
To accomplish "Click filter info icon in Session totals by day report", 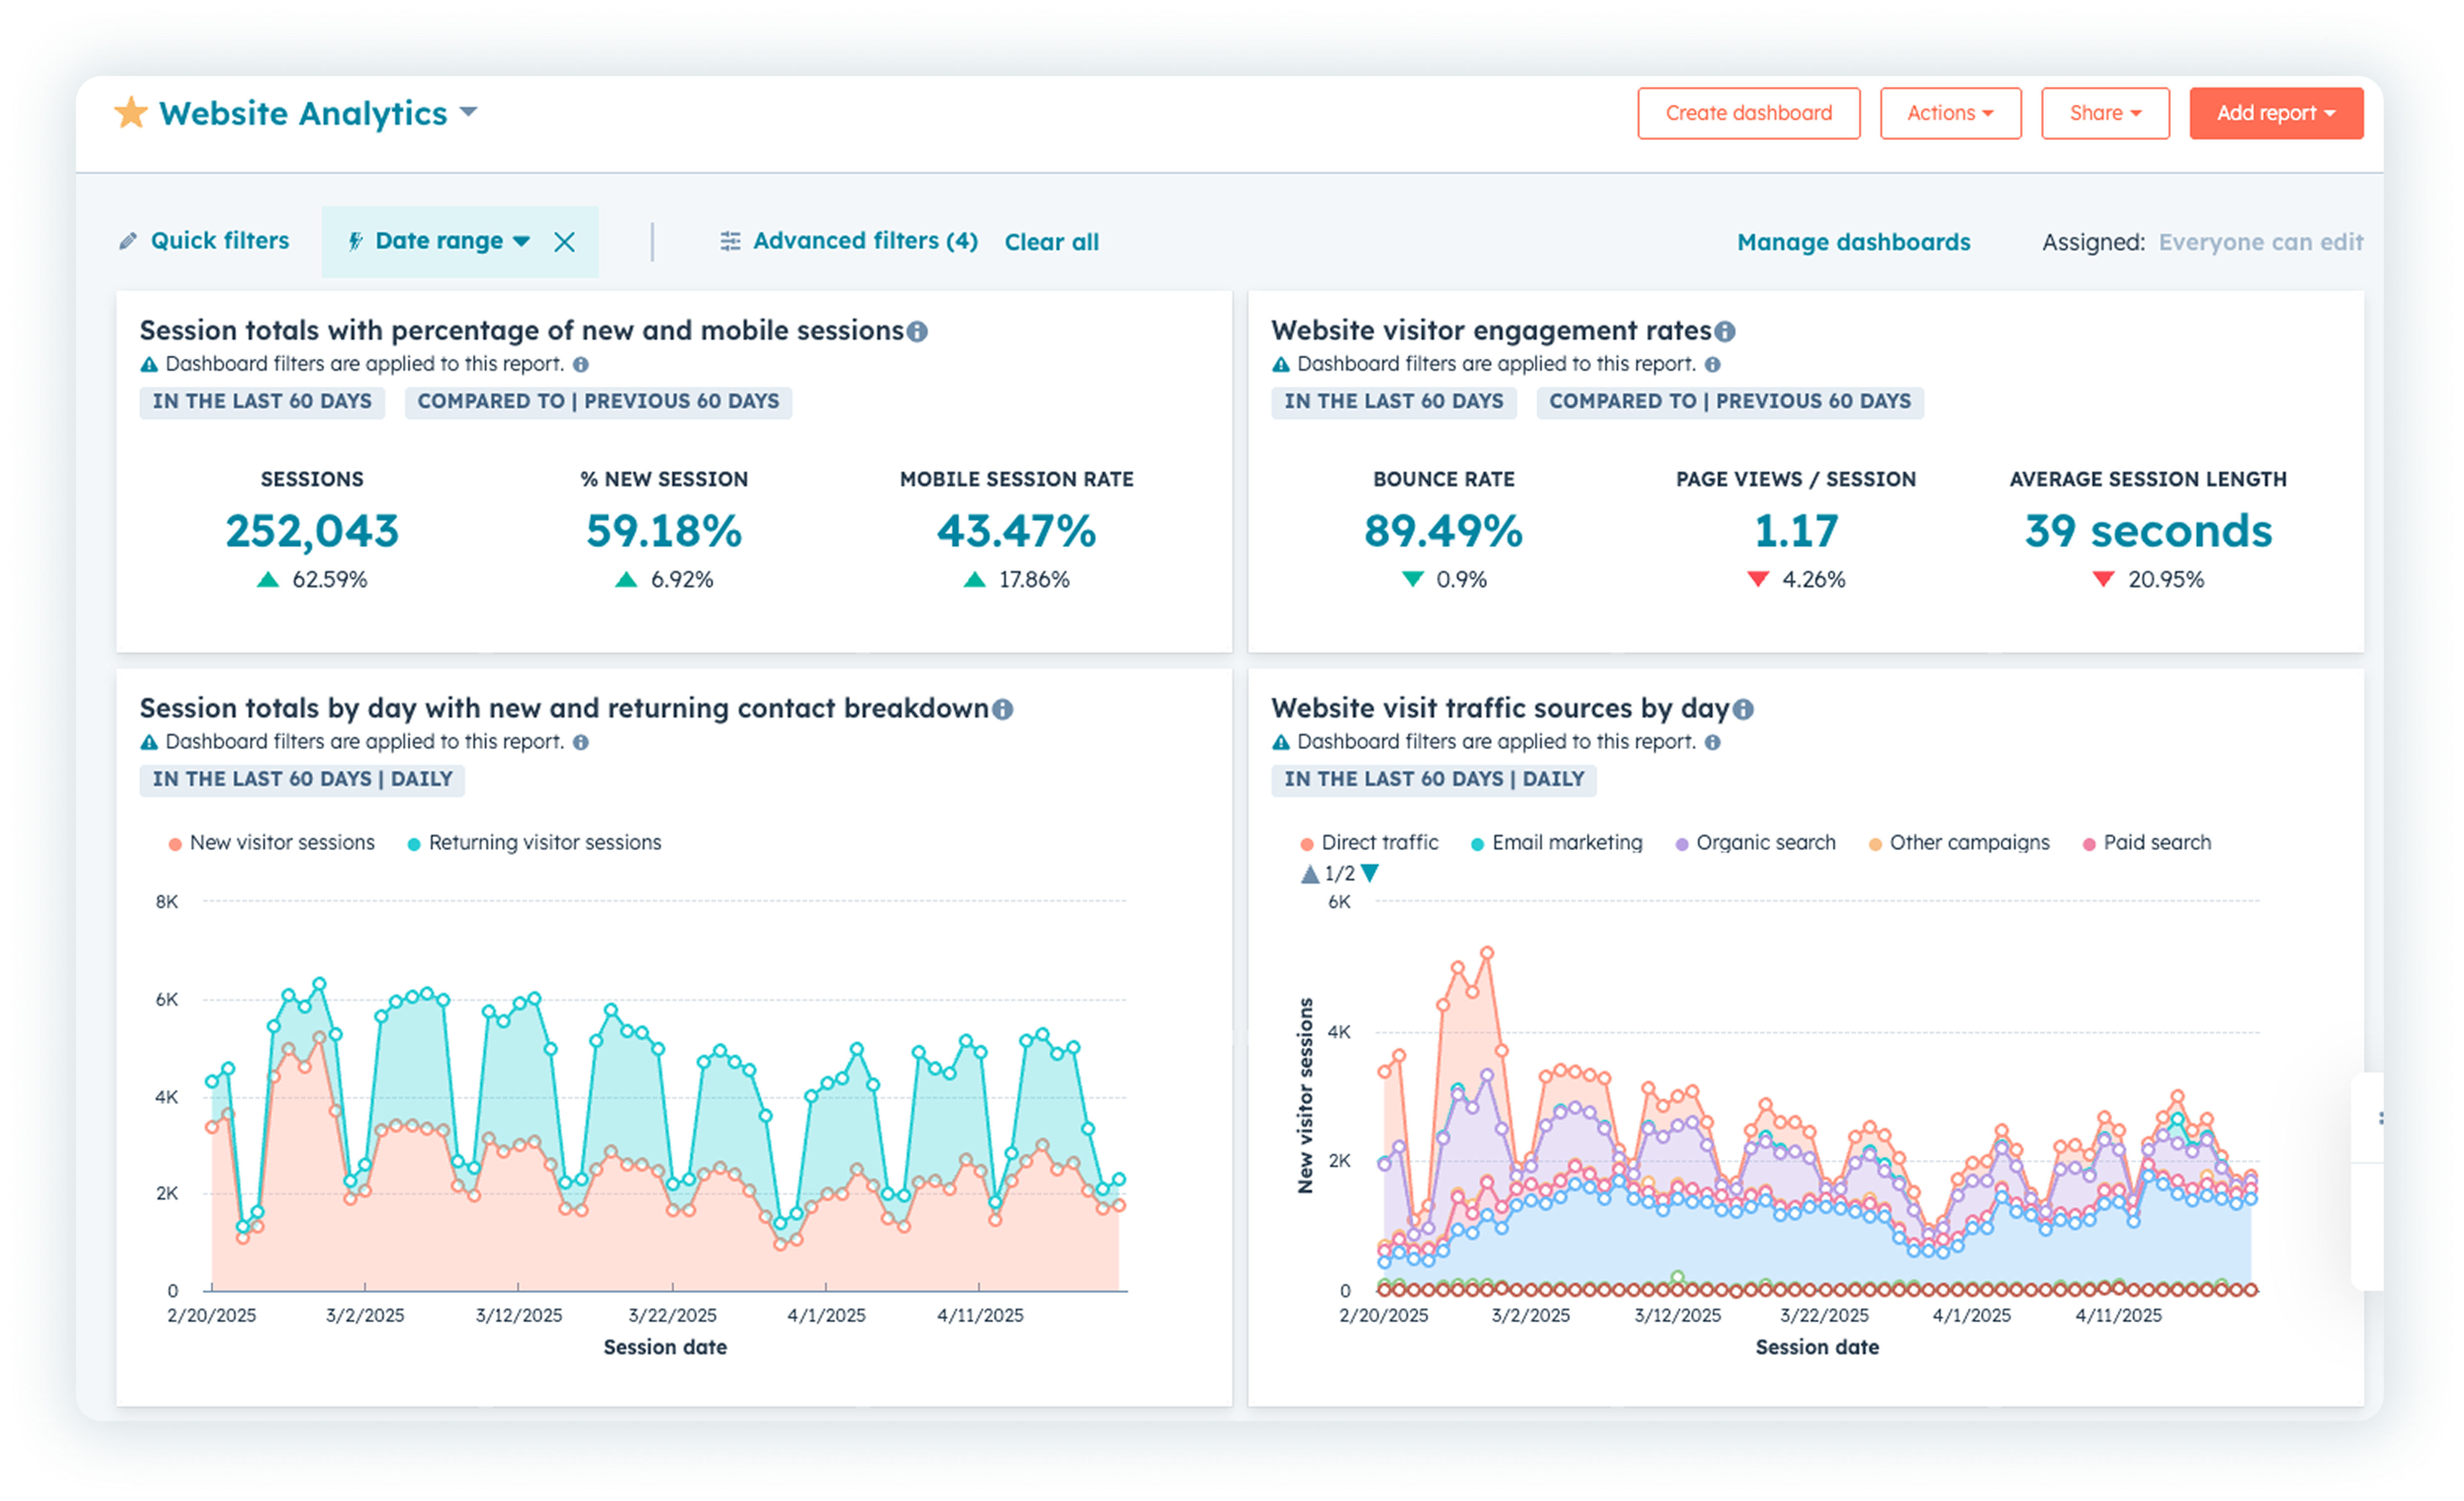I will click(581, 743).
